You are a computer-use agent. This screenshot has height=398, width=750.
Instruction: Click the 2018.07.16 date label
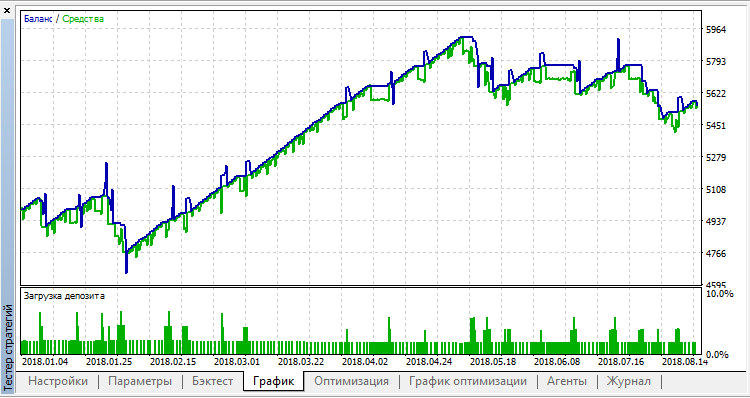621,361
